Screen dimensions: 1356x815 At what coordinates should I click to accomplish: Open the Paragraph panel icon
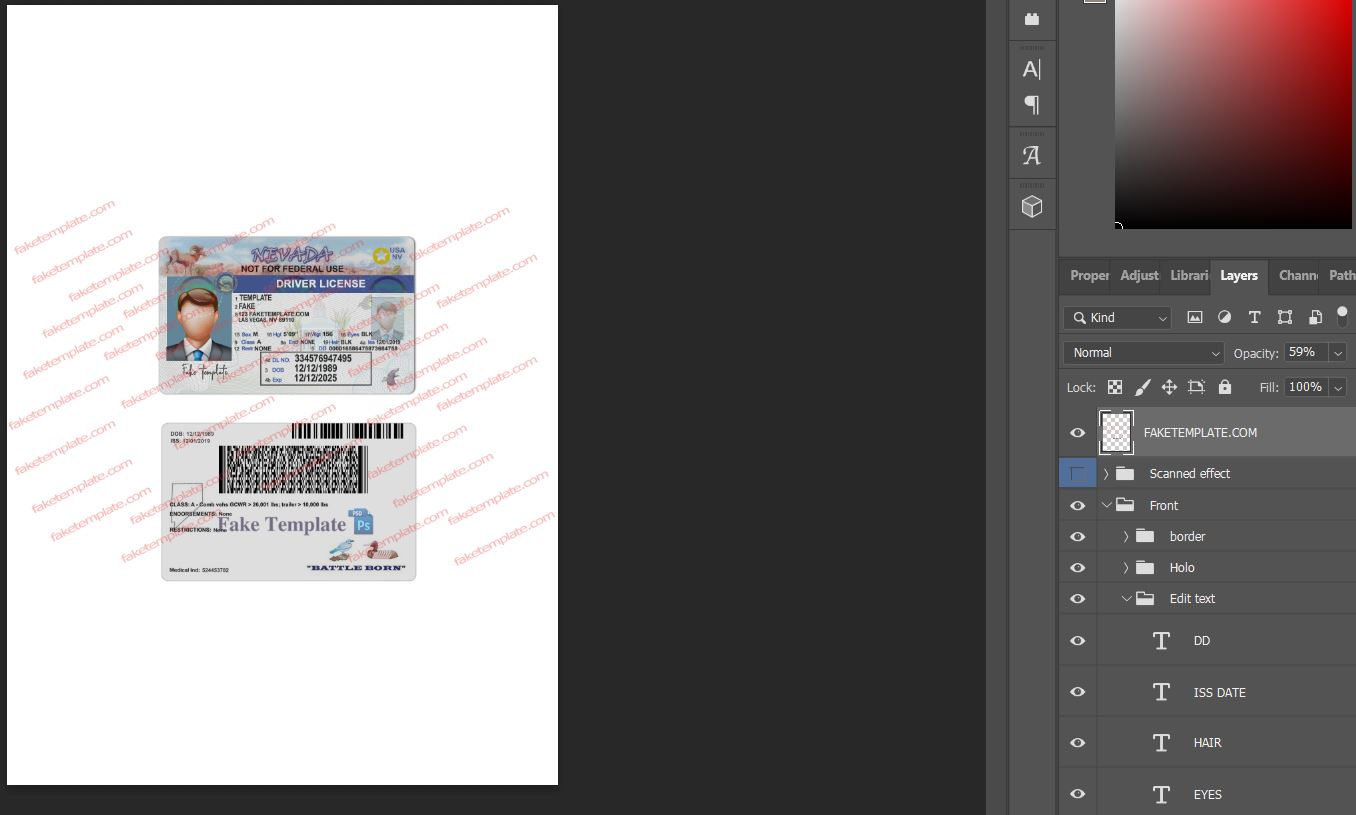(1031, 104)
